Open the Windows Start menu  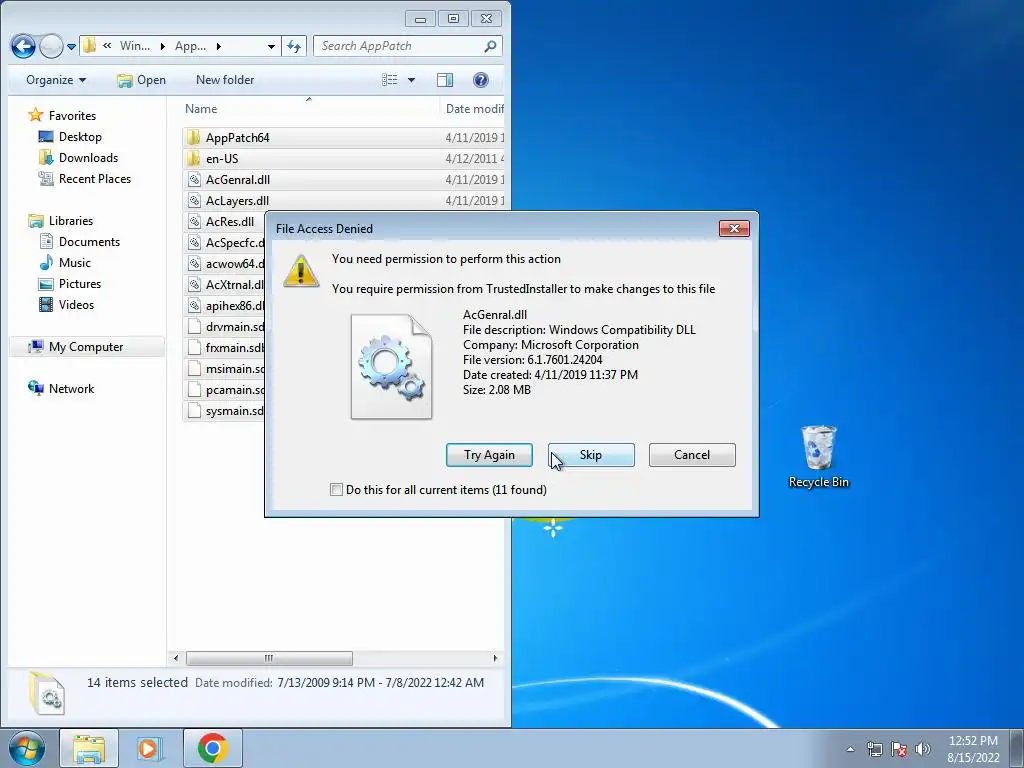(x=27, y=748)
